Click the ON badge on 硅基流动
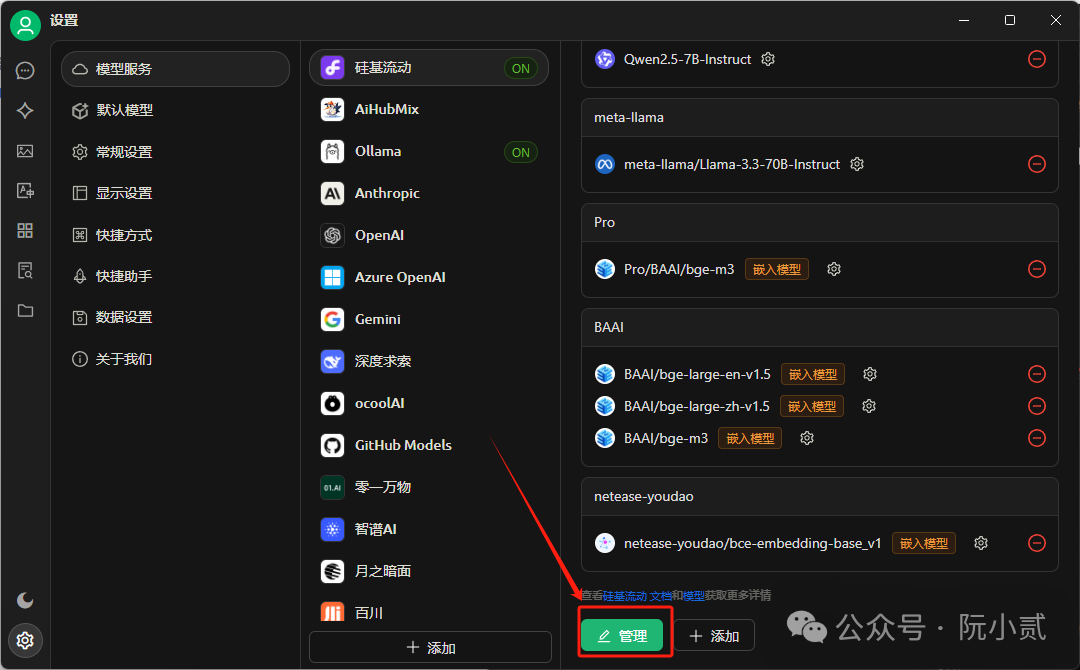The image size is (1080, 670). click(x=521, y=68)
